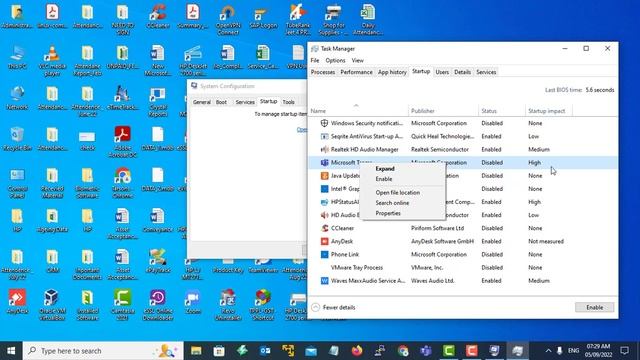This screenshot has width=640, height=360.
Task: Select the Waves MaxxAudio Service icon
Action: (324, 280)
